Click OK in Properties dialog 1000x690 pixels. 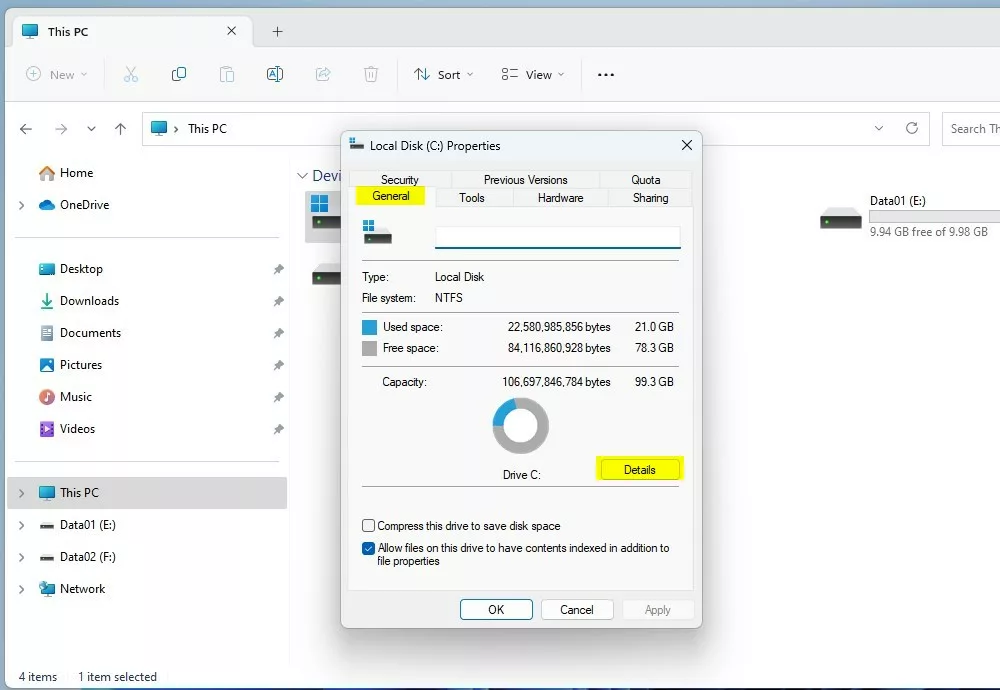coord(496,610)
